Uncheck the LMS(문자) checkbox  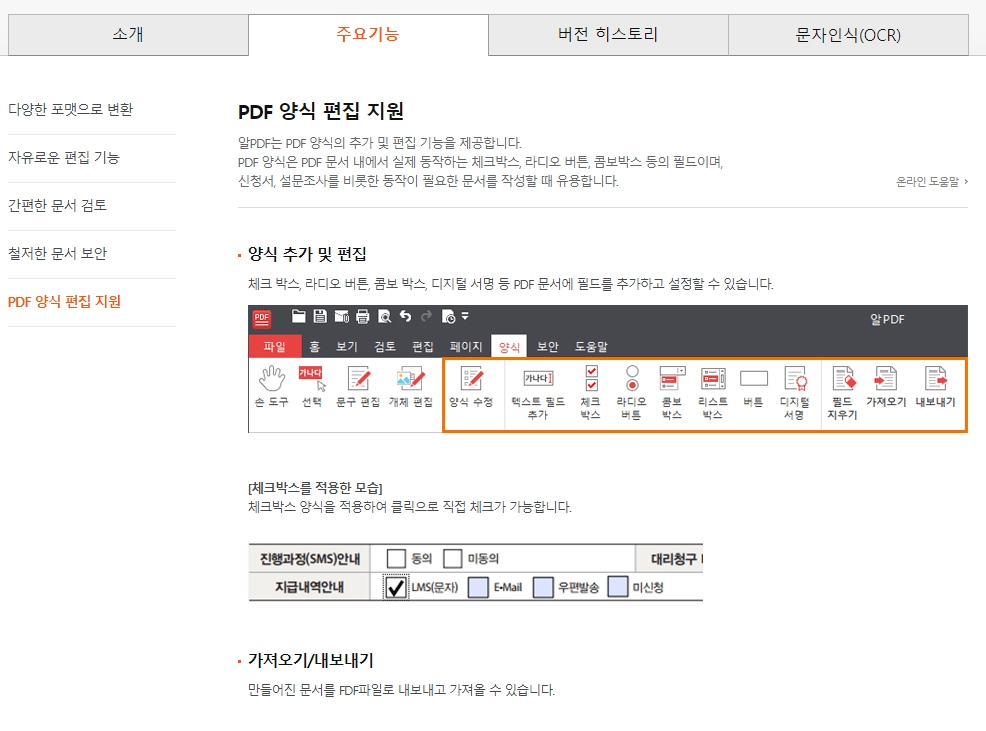point(396,588)
